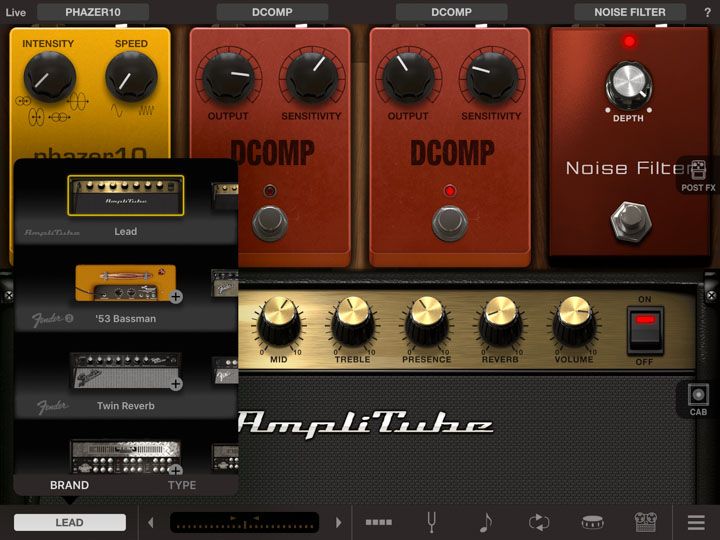Viewport: 720px width, 540px height.
Task: Add the '53 Bassman amp with plus icon
Action: 175,297
